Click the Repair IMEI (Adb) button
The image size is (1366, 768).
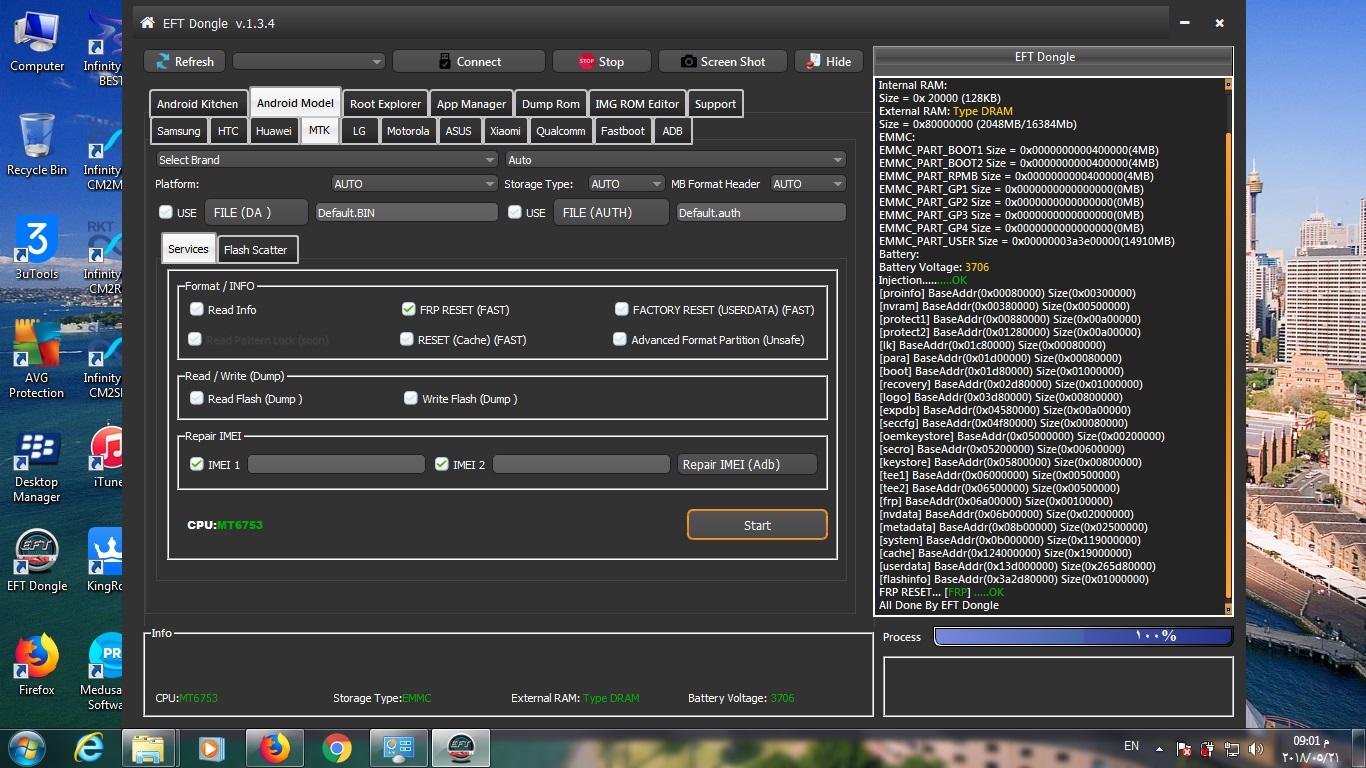(x=747, y=464)
